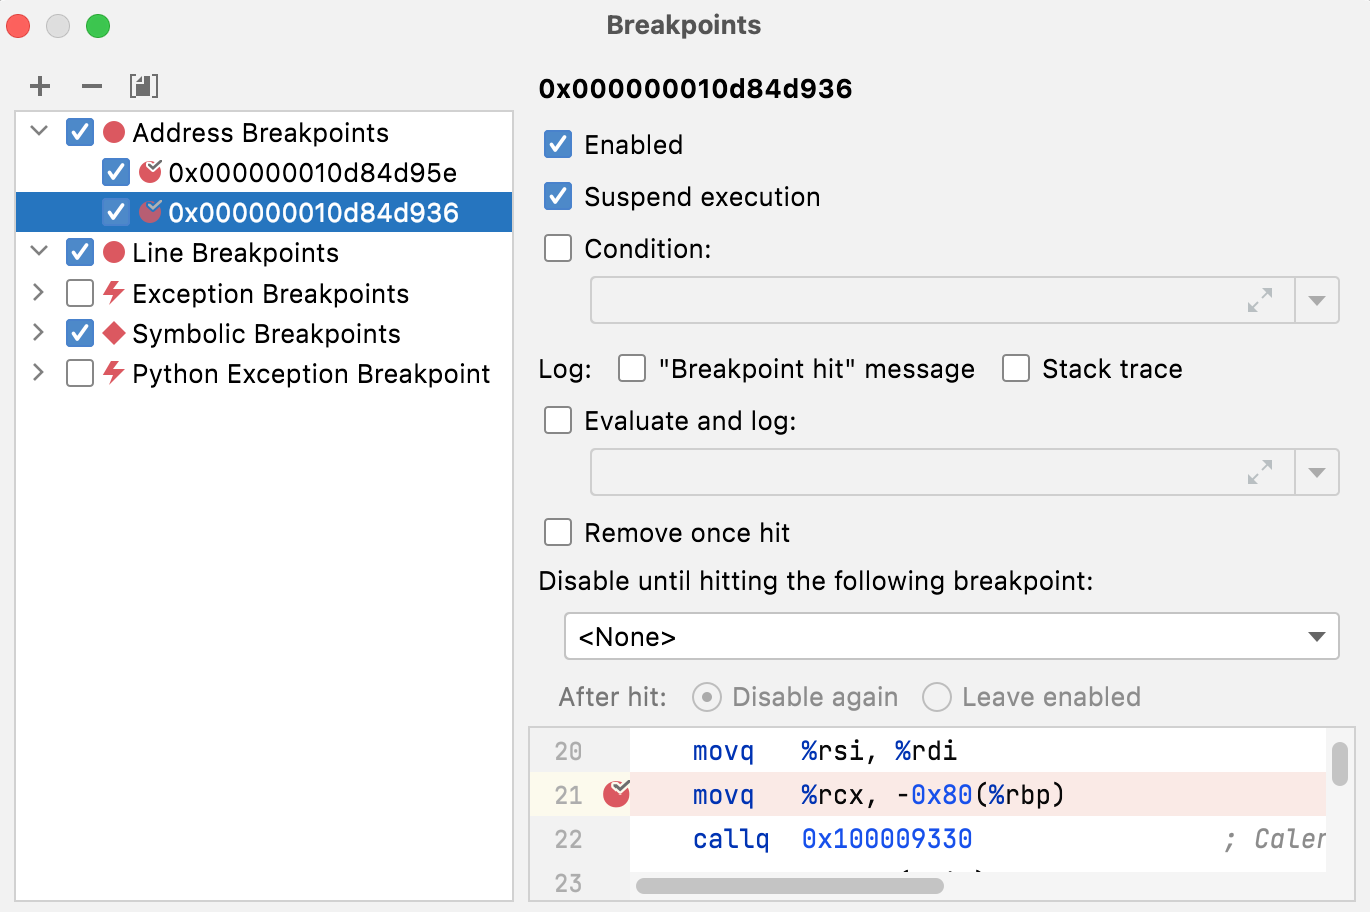Expand the Evaluate and log editor field
Screen dimensions: 1370x912
1259,471
